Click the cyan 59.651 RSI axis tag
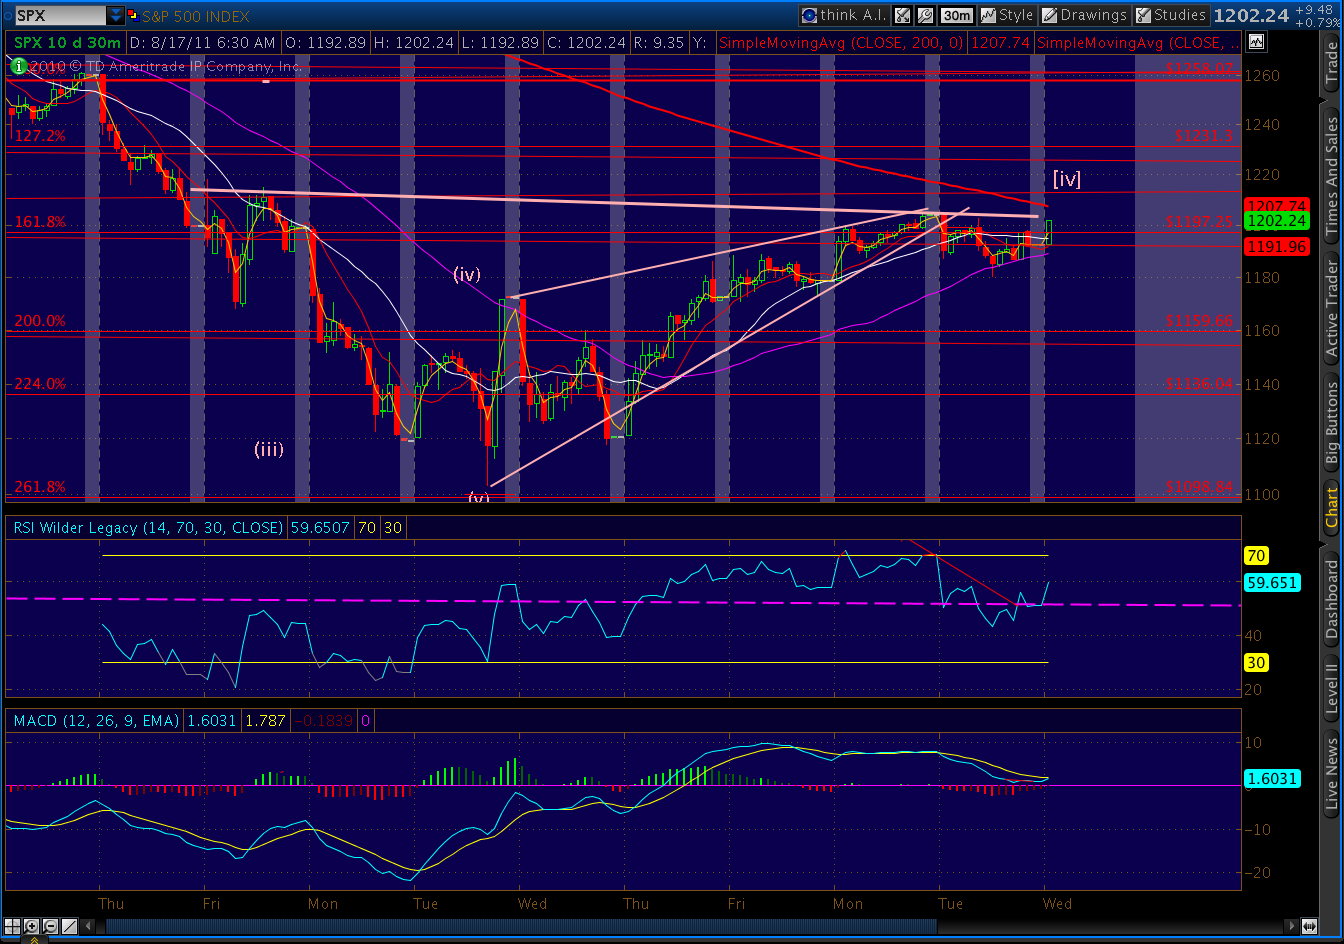This screenshot has height=944, width=1344. 1272,582
